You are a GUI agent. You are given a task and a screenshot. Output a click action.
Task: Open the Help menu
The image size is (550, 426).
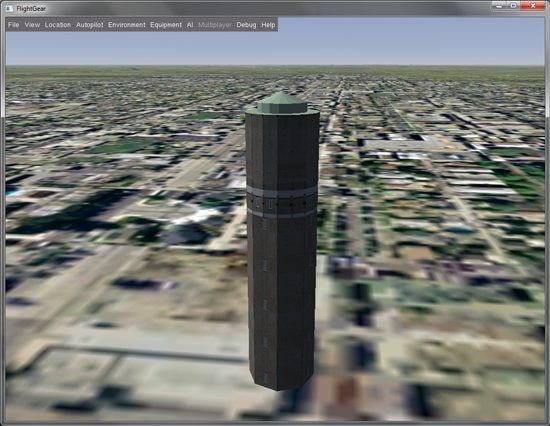pyautogui.click(x=268, y=25)
